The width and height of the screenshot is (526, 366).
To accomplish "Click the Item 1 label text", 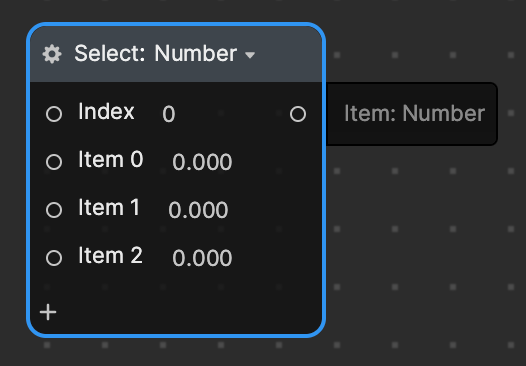I will 109,207.
